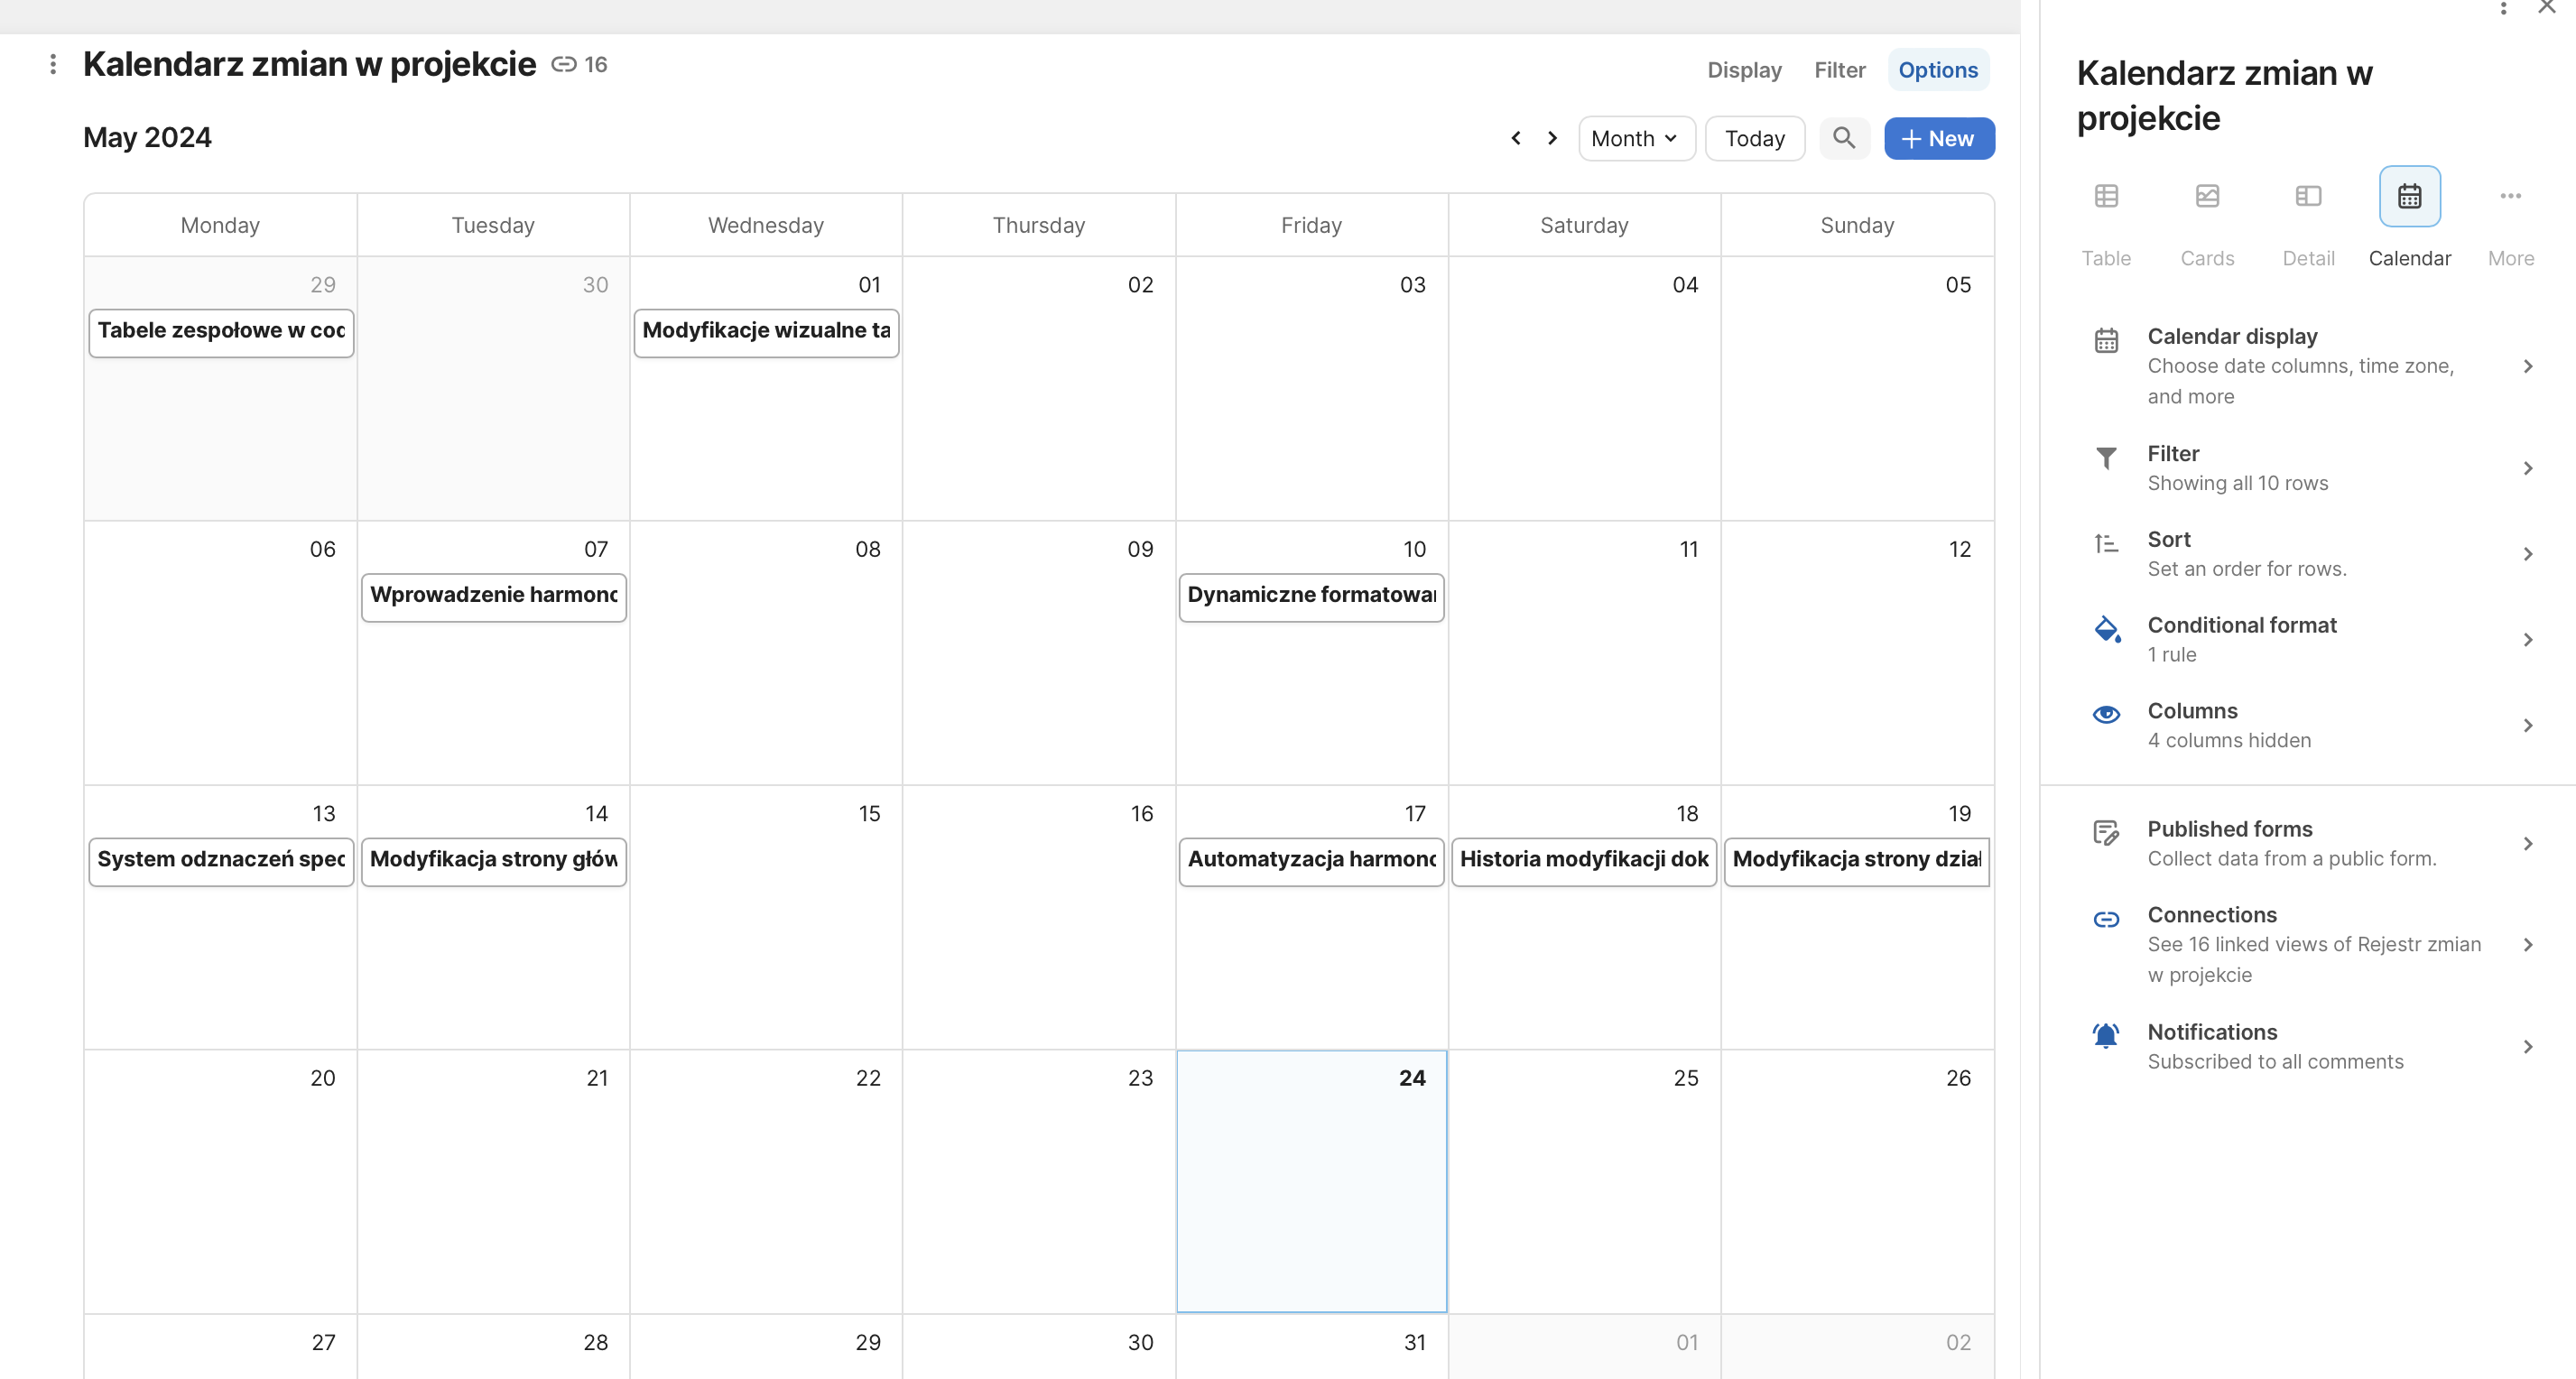Go to previous month arrow
2576x1379 pixels.
[1516, 138]
